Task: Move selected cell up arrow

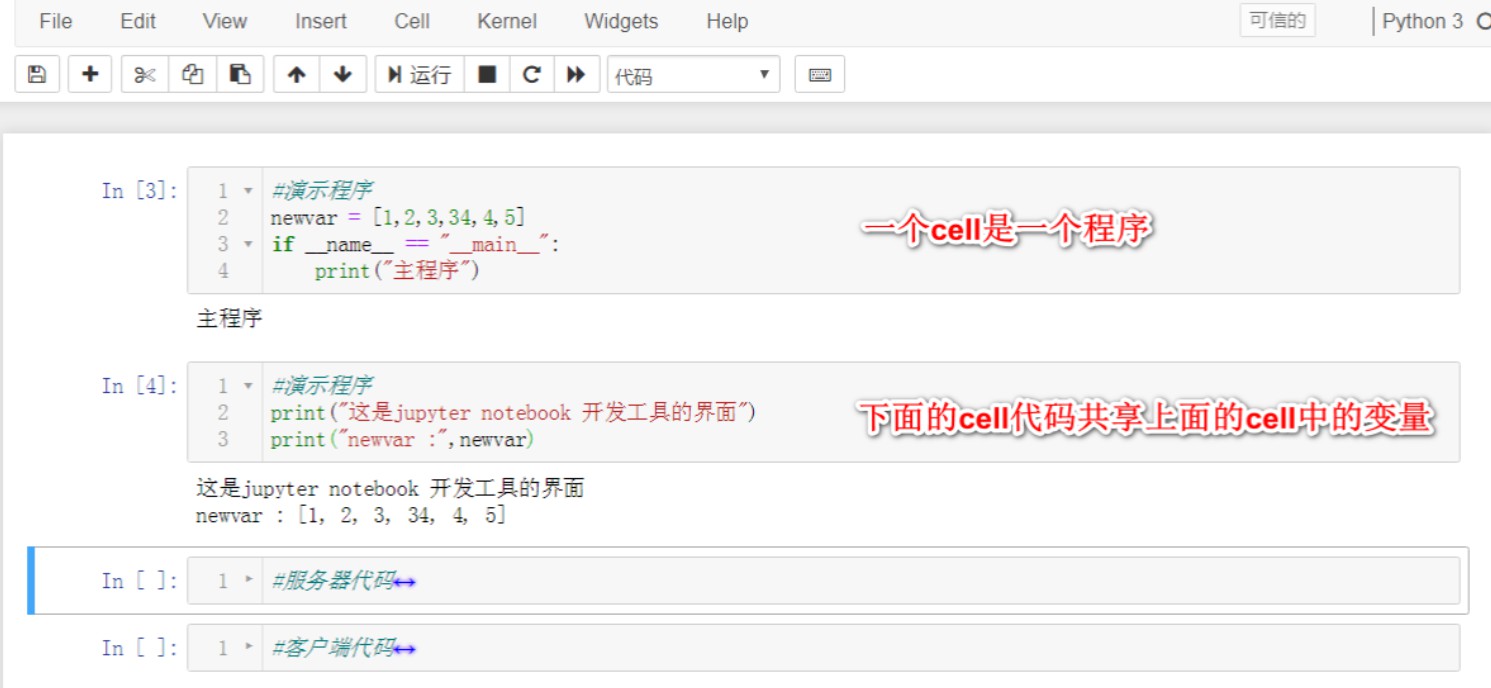Action: click(x=297, y=74)
